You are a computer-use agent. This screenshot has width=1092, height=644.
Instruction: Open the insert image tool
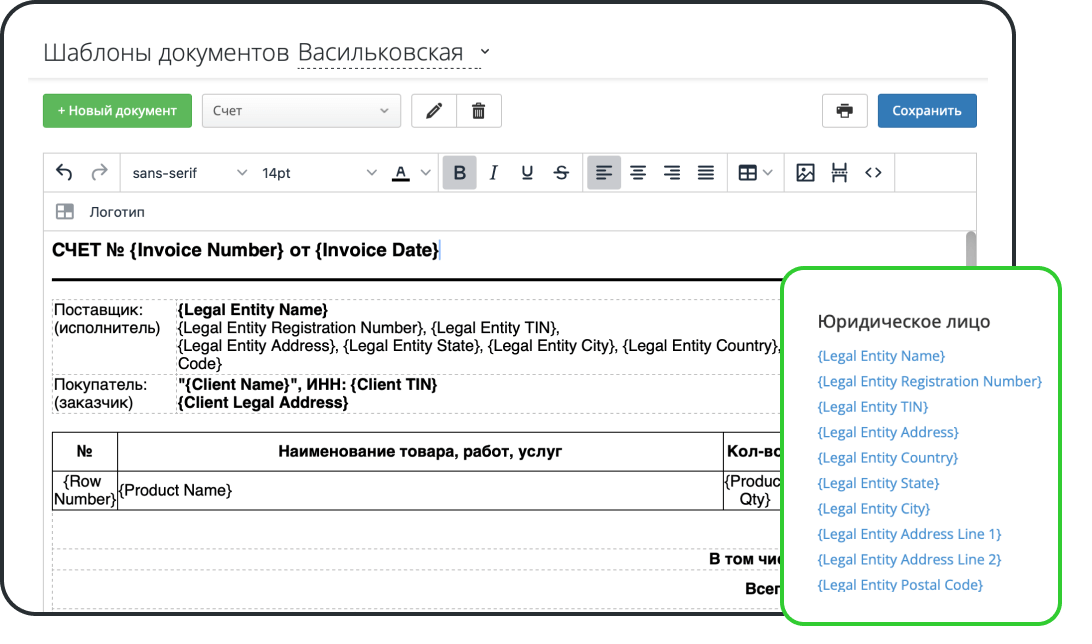coord(806,172)
